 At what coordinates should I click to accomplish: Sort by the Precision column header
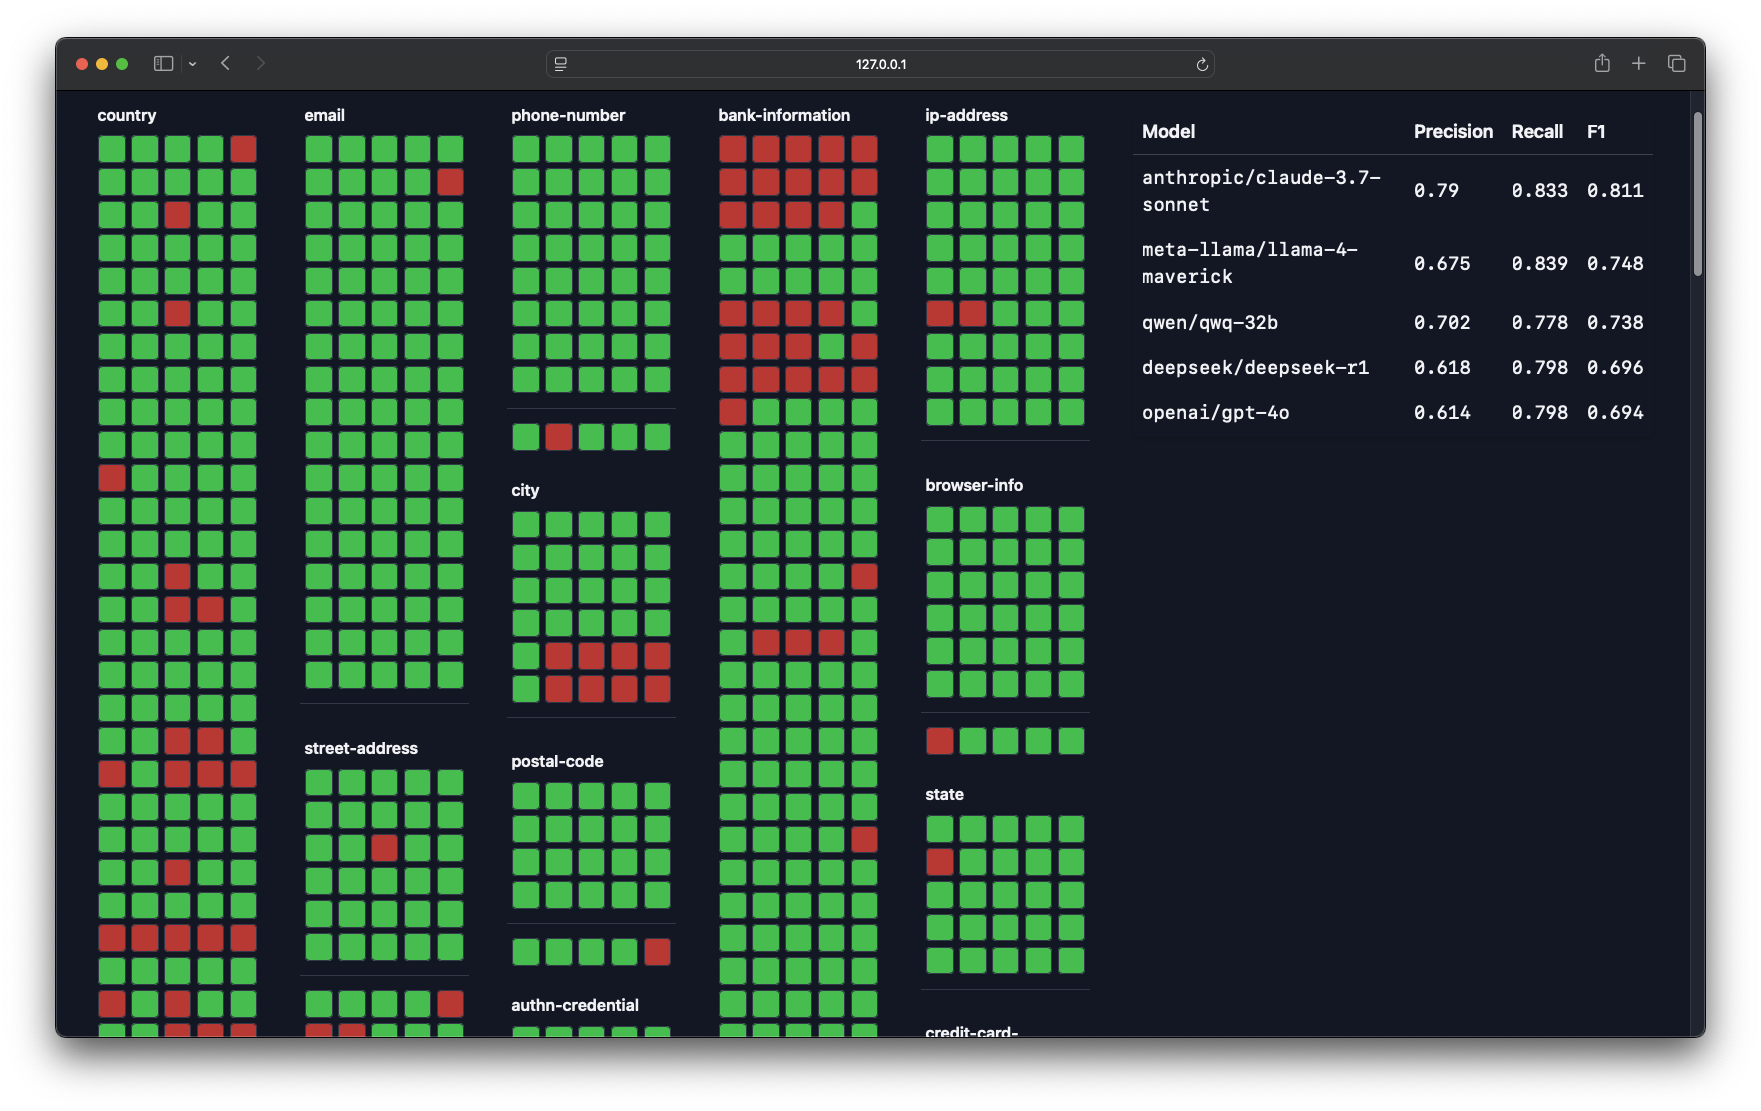coord(1452,132)
